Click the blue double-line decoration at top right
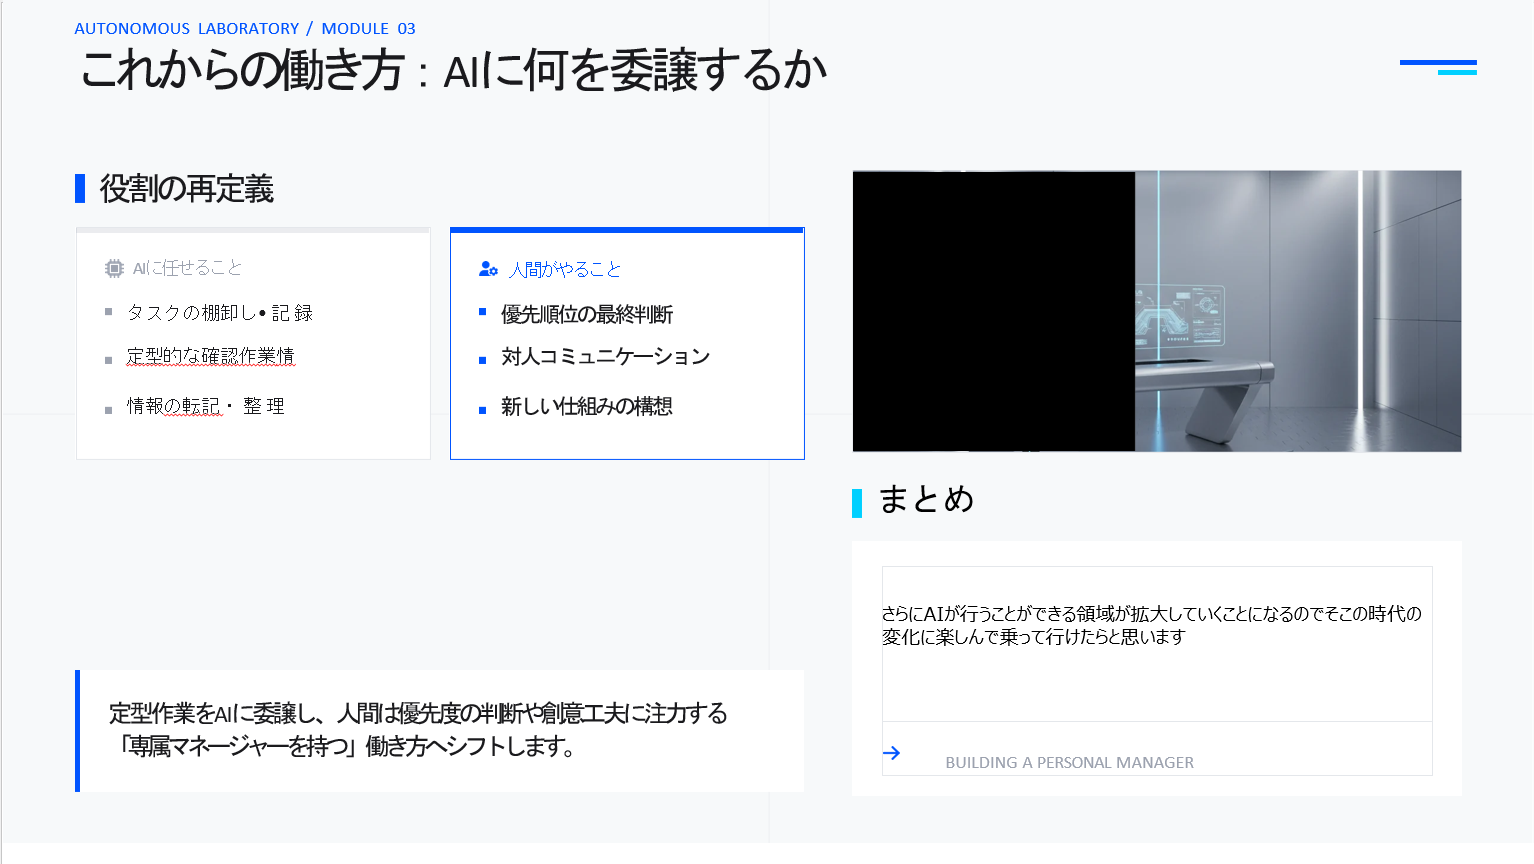This screenshot has height=864, width=1534. coord(1438,67)
